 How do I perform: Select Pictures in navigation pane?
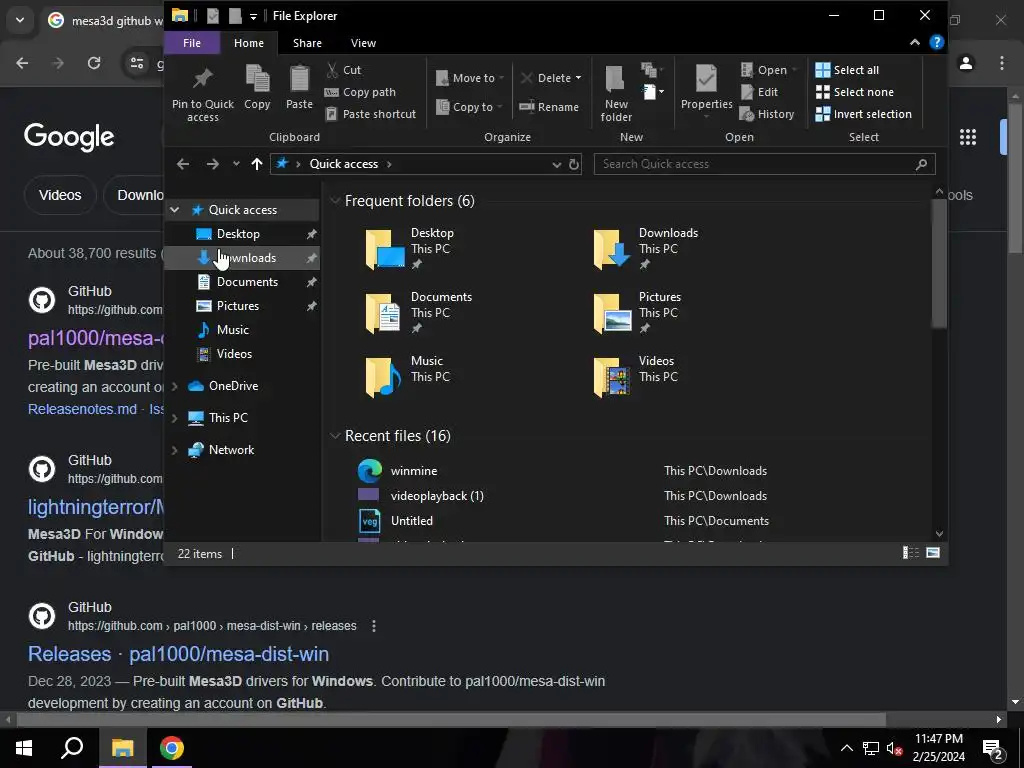pos(238,306)
